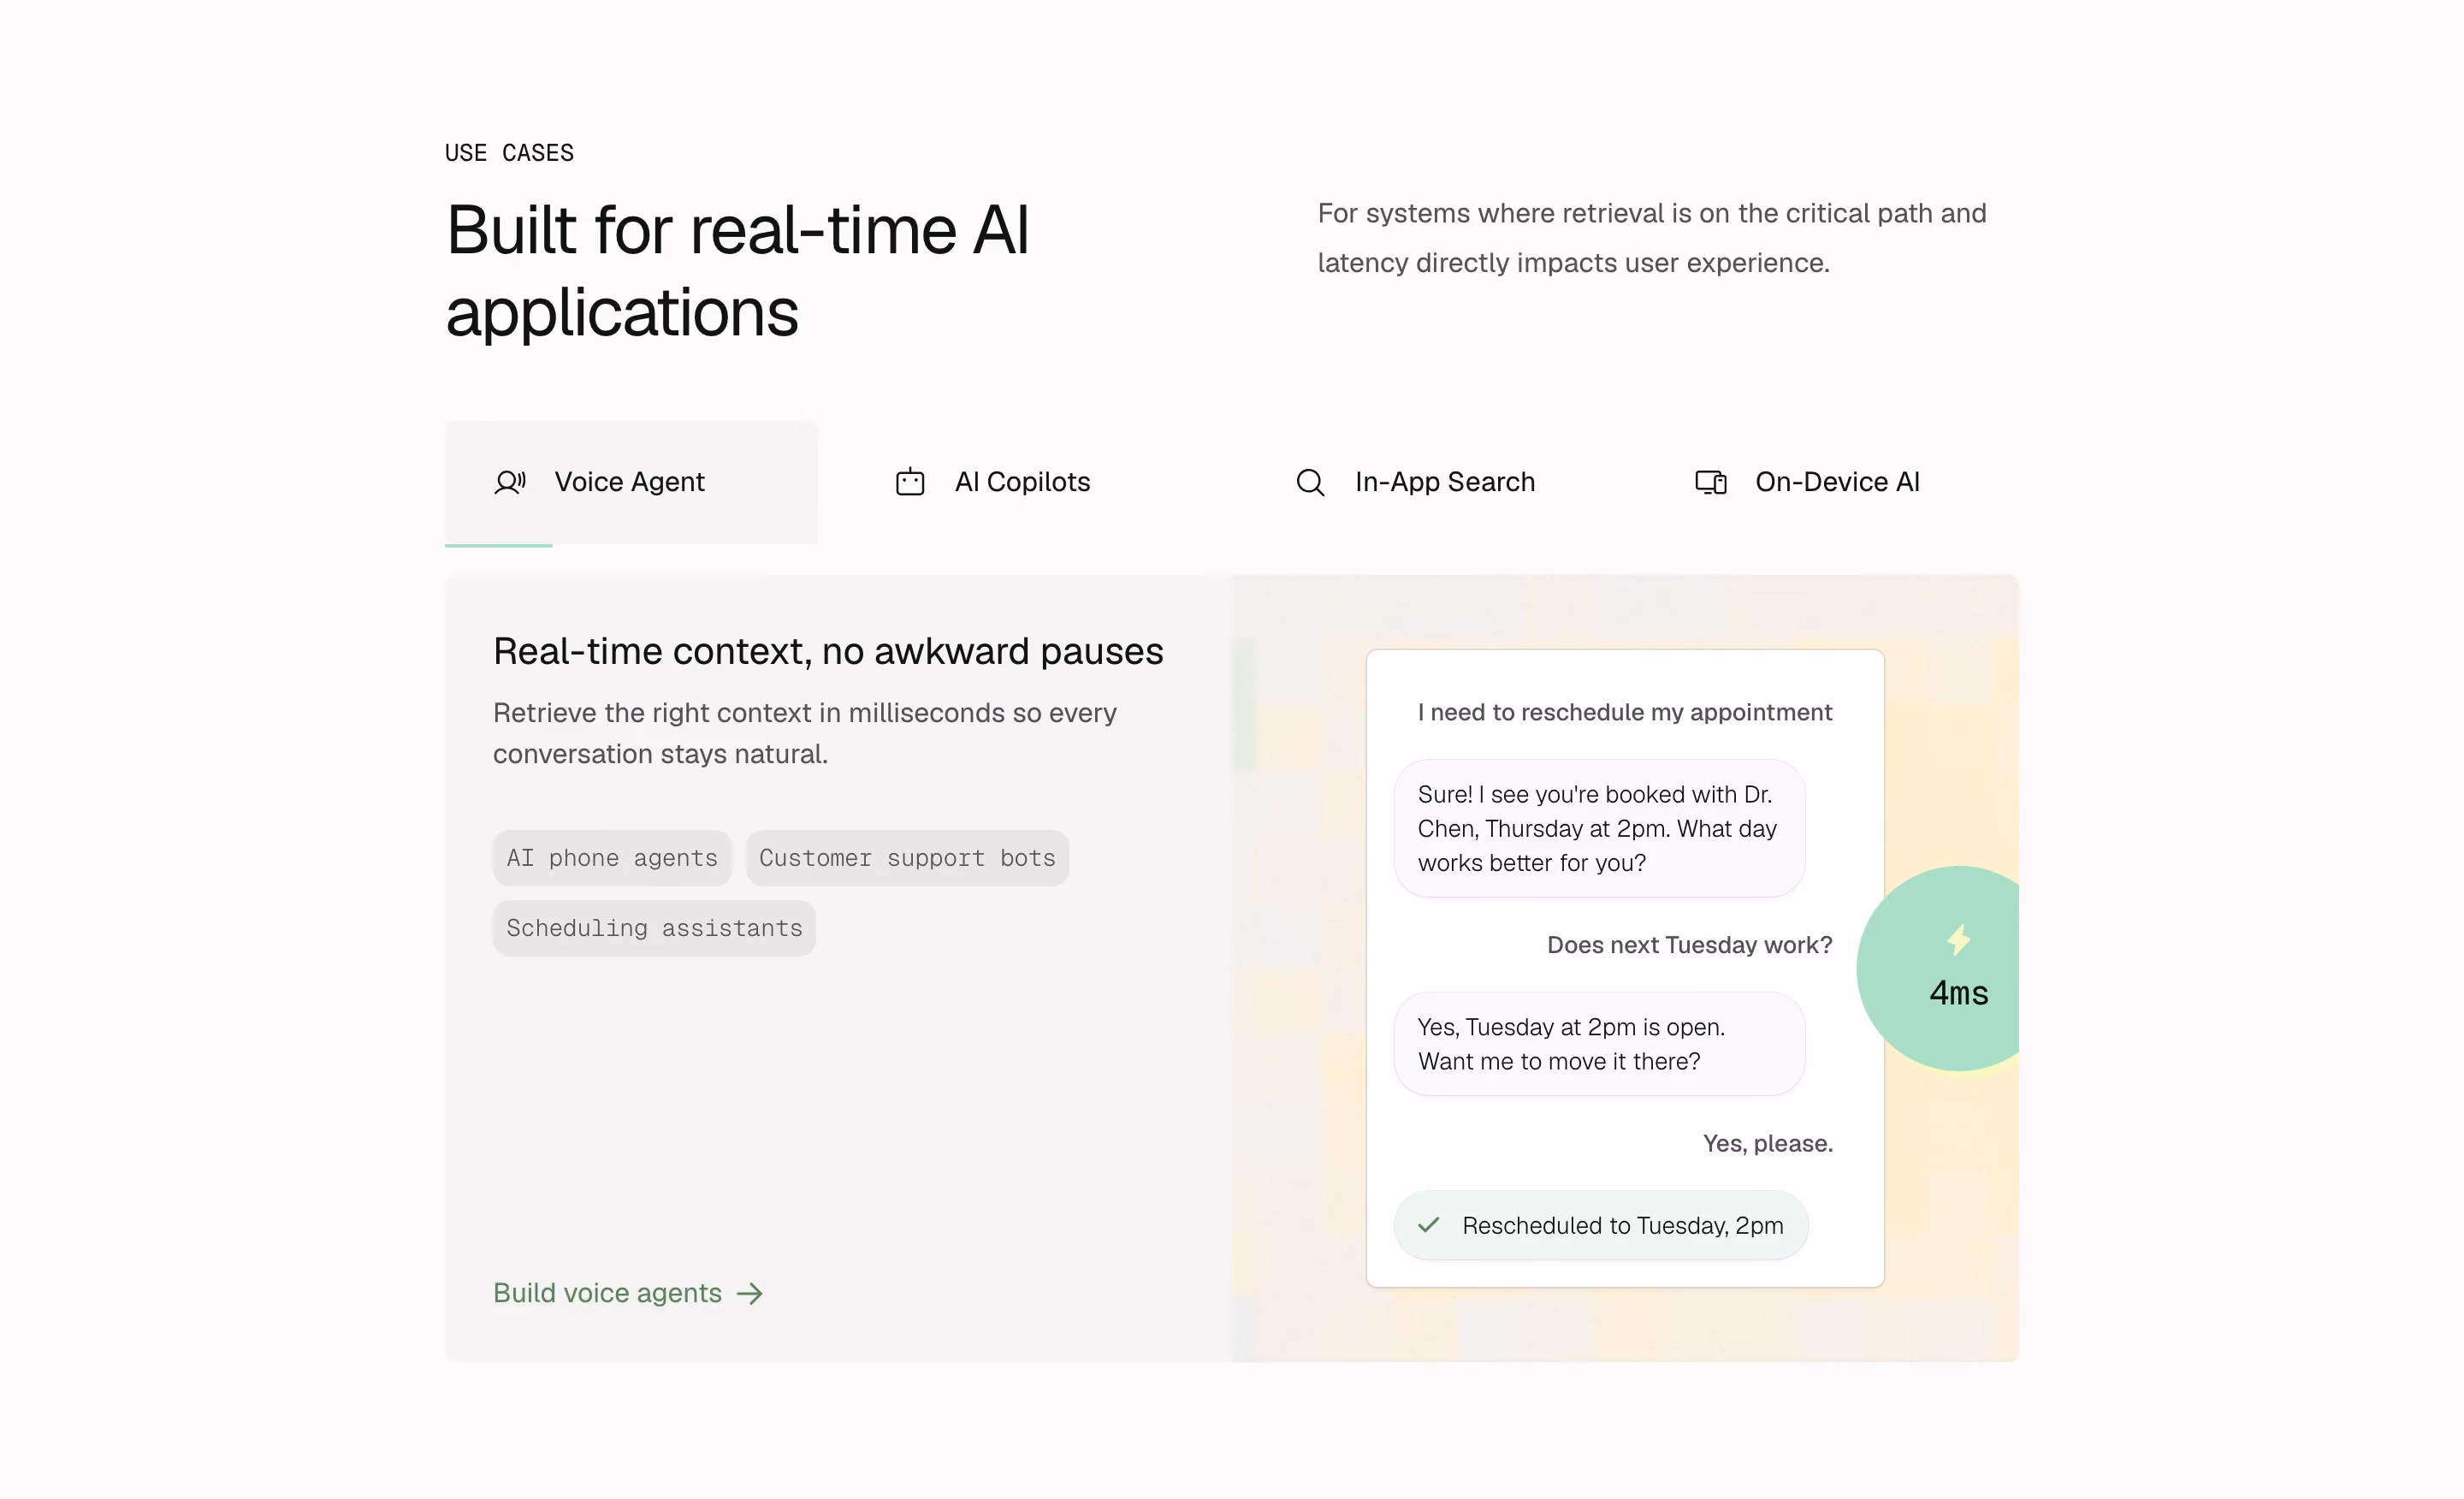Screen dimensions: 2464x1499
Task: Click the Voice Agent speaking-person icon
Action: 510,483
